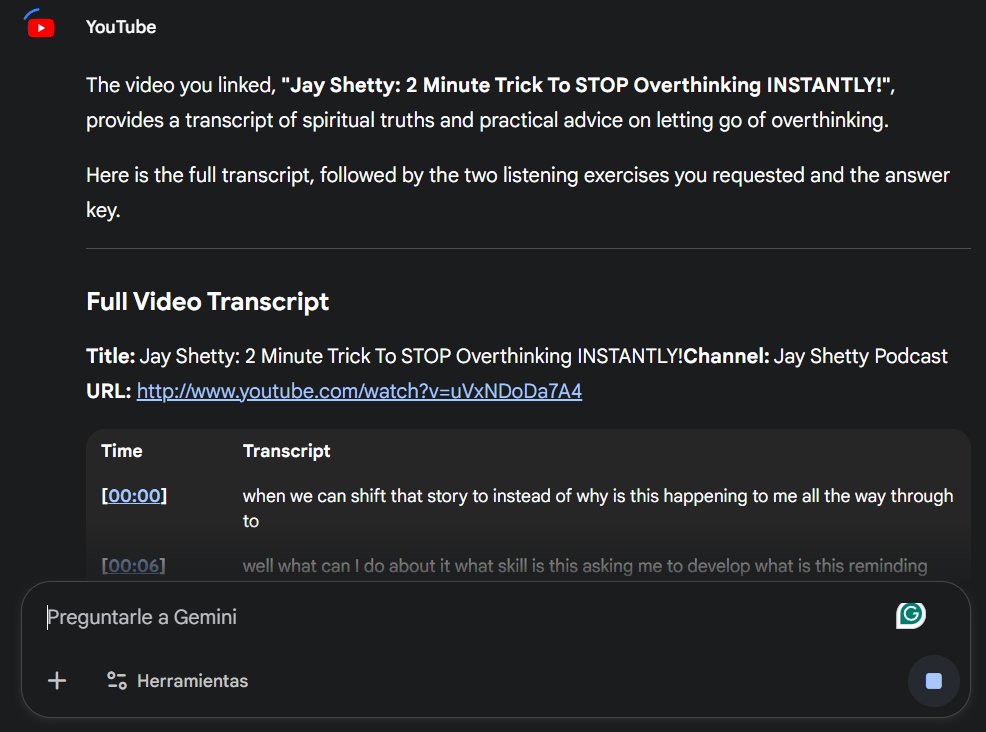Click the 'Title:' label
Screen dimensions: 986x732
pos(111,356)
